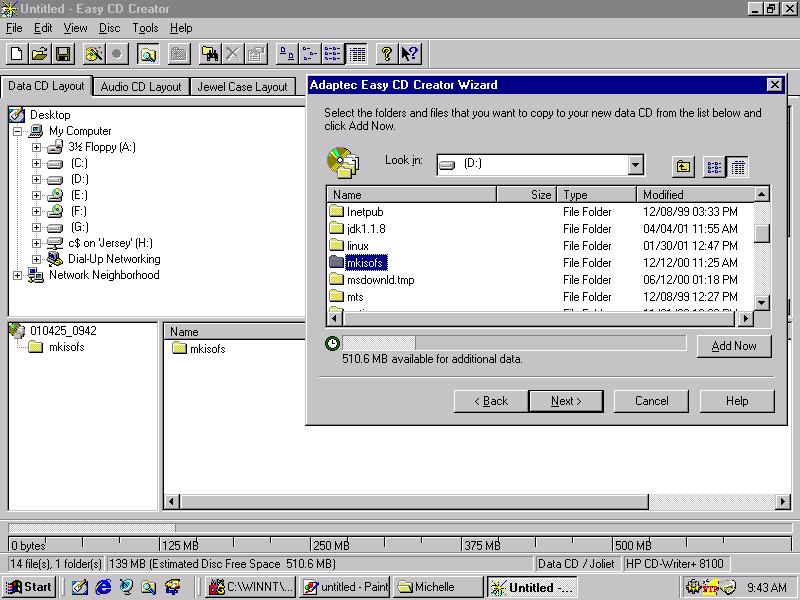The height and width of the screenshot is (600, 800).
Task: Open the Windows Start menu
Action: [29, 587]
